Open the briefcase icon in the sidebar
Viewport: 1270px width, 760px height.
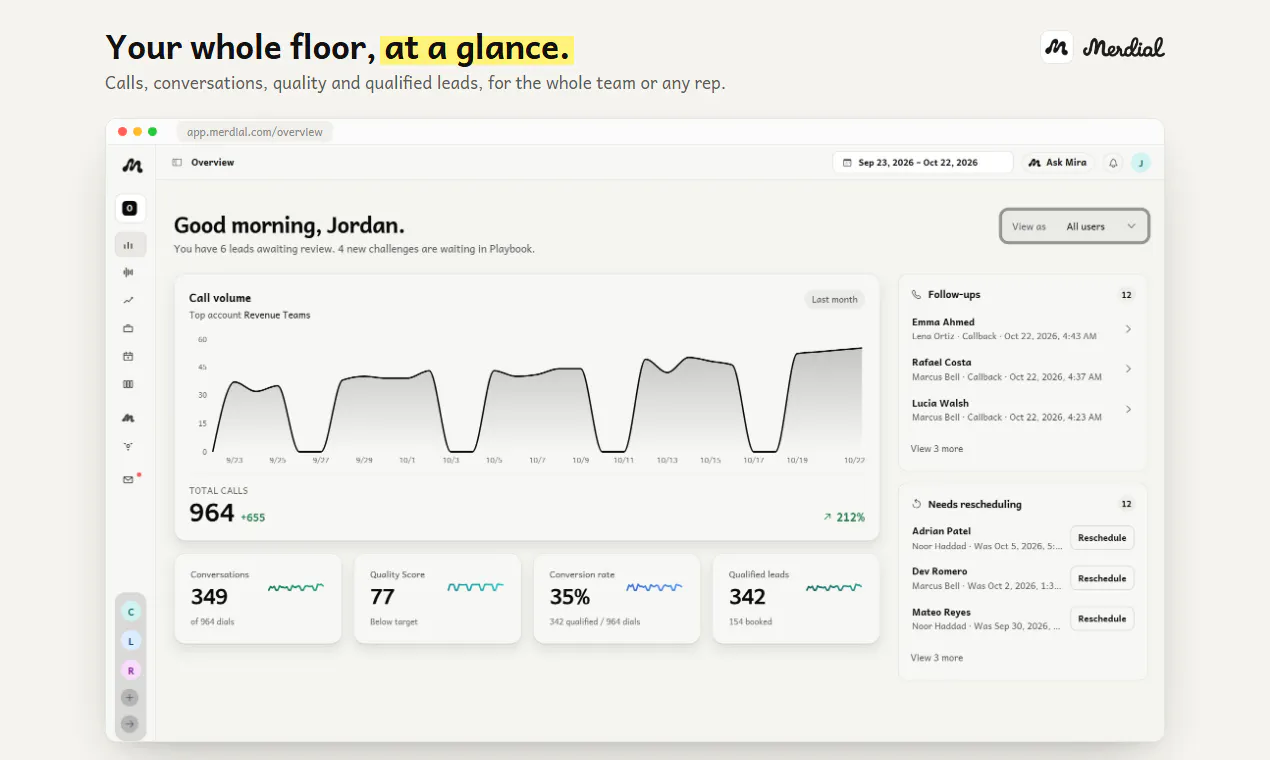(128, 328)
